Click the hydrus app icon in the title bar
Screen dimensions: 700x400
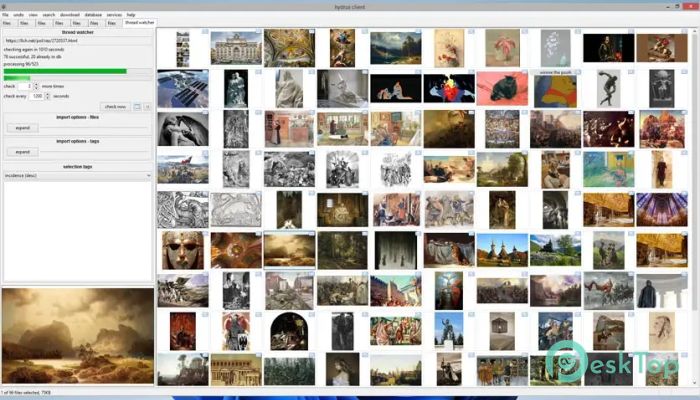coord(4,7)
